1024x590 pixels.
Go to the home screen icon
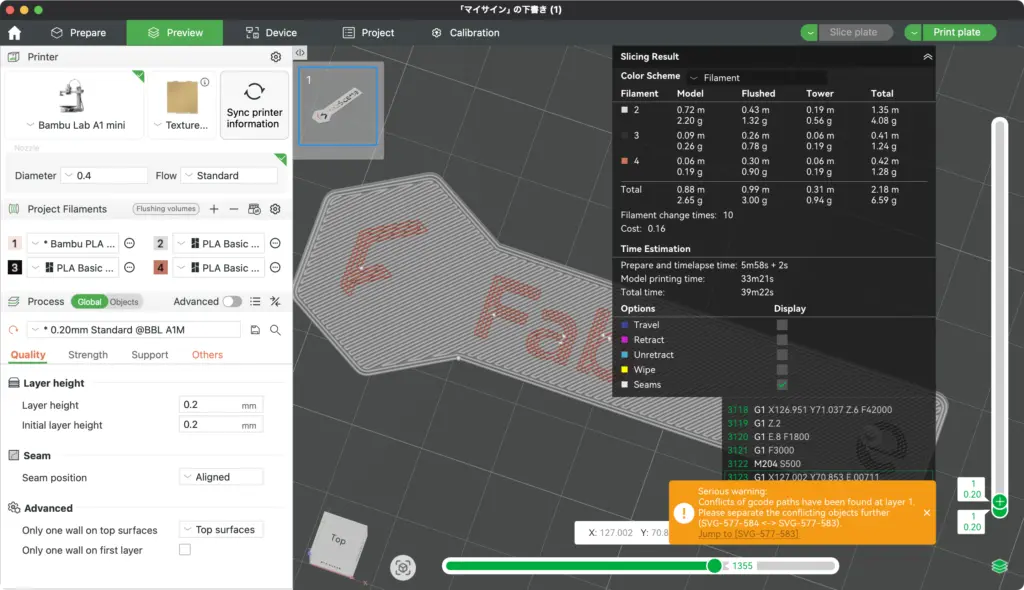pos(14,33)
